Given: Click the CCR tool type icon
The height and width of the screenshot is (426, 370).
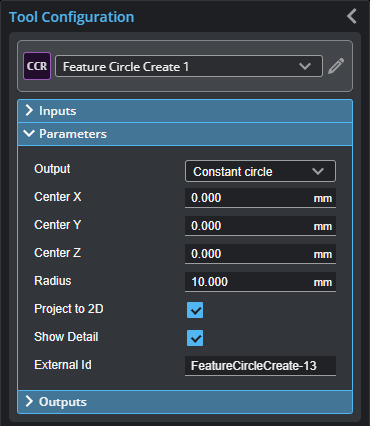Looking at the screenshot, I should click(x=37, y=66).
